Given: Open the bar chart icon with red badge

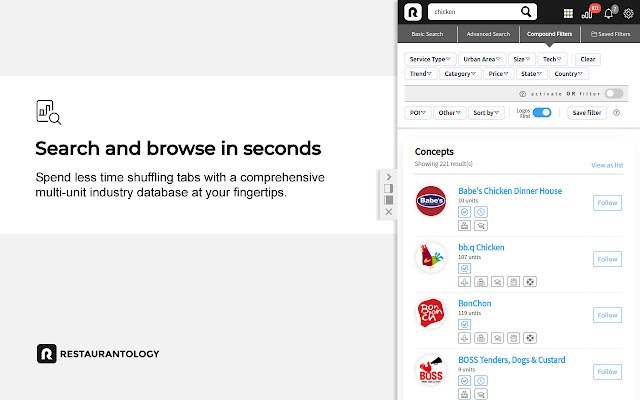Looking at the screenshot, I should [x=587, y=14].
